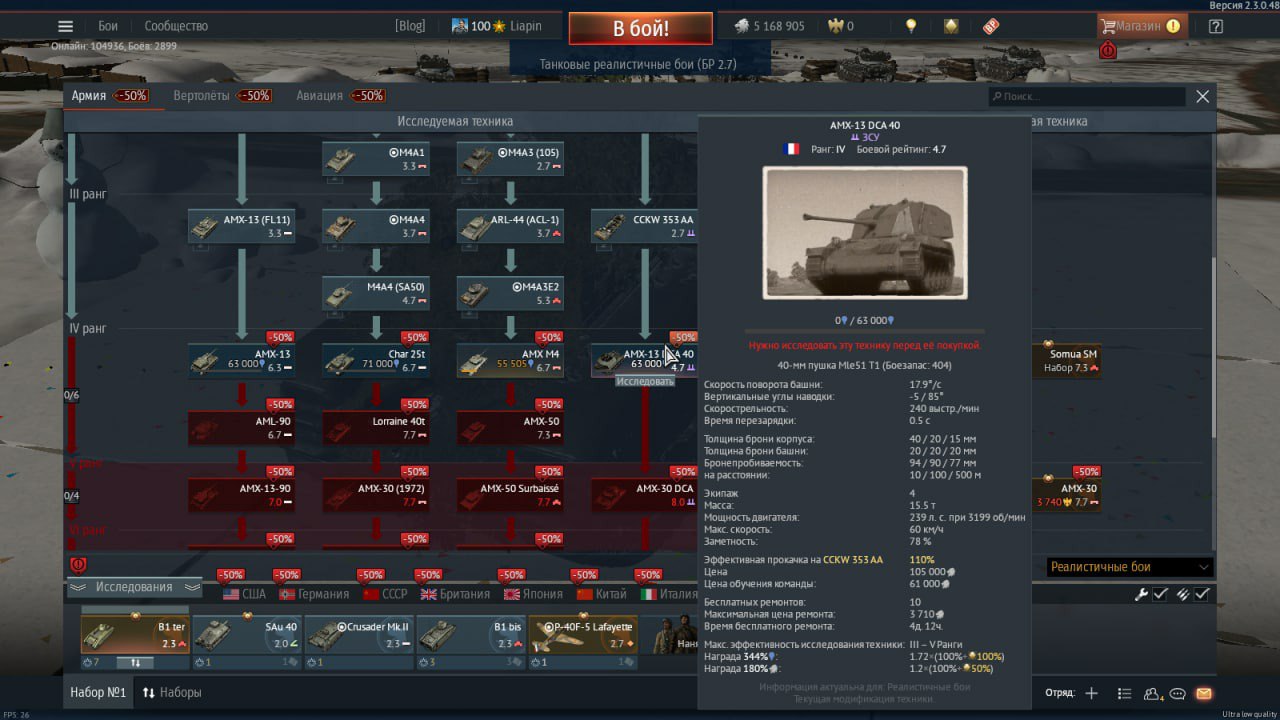Close the research tree window
Screen dimensions: 1280x720
coord(1203,96)
